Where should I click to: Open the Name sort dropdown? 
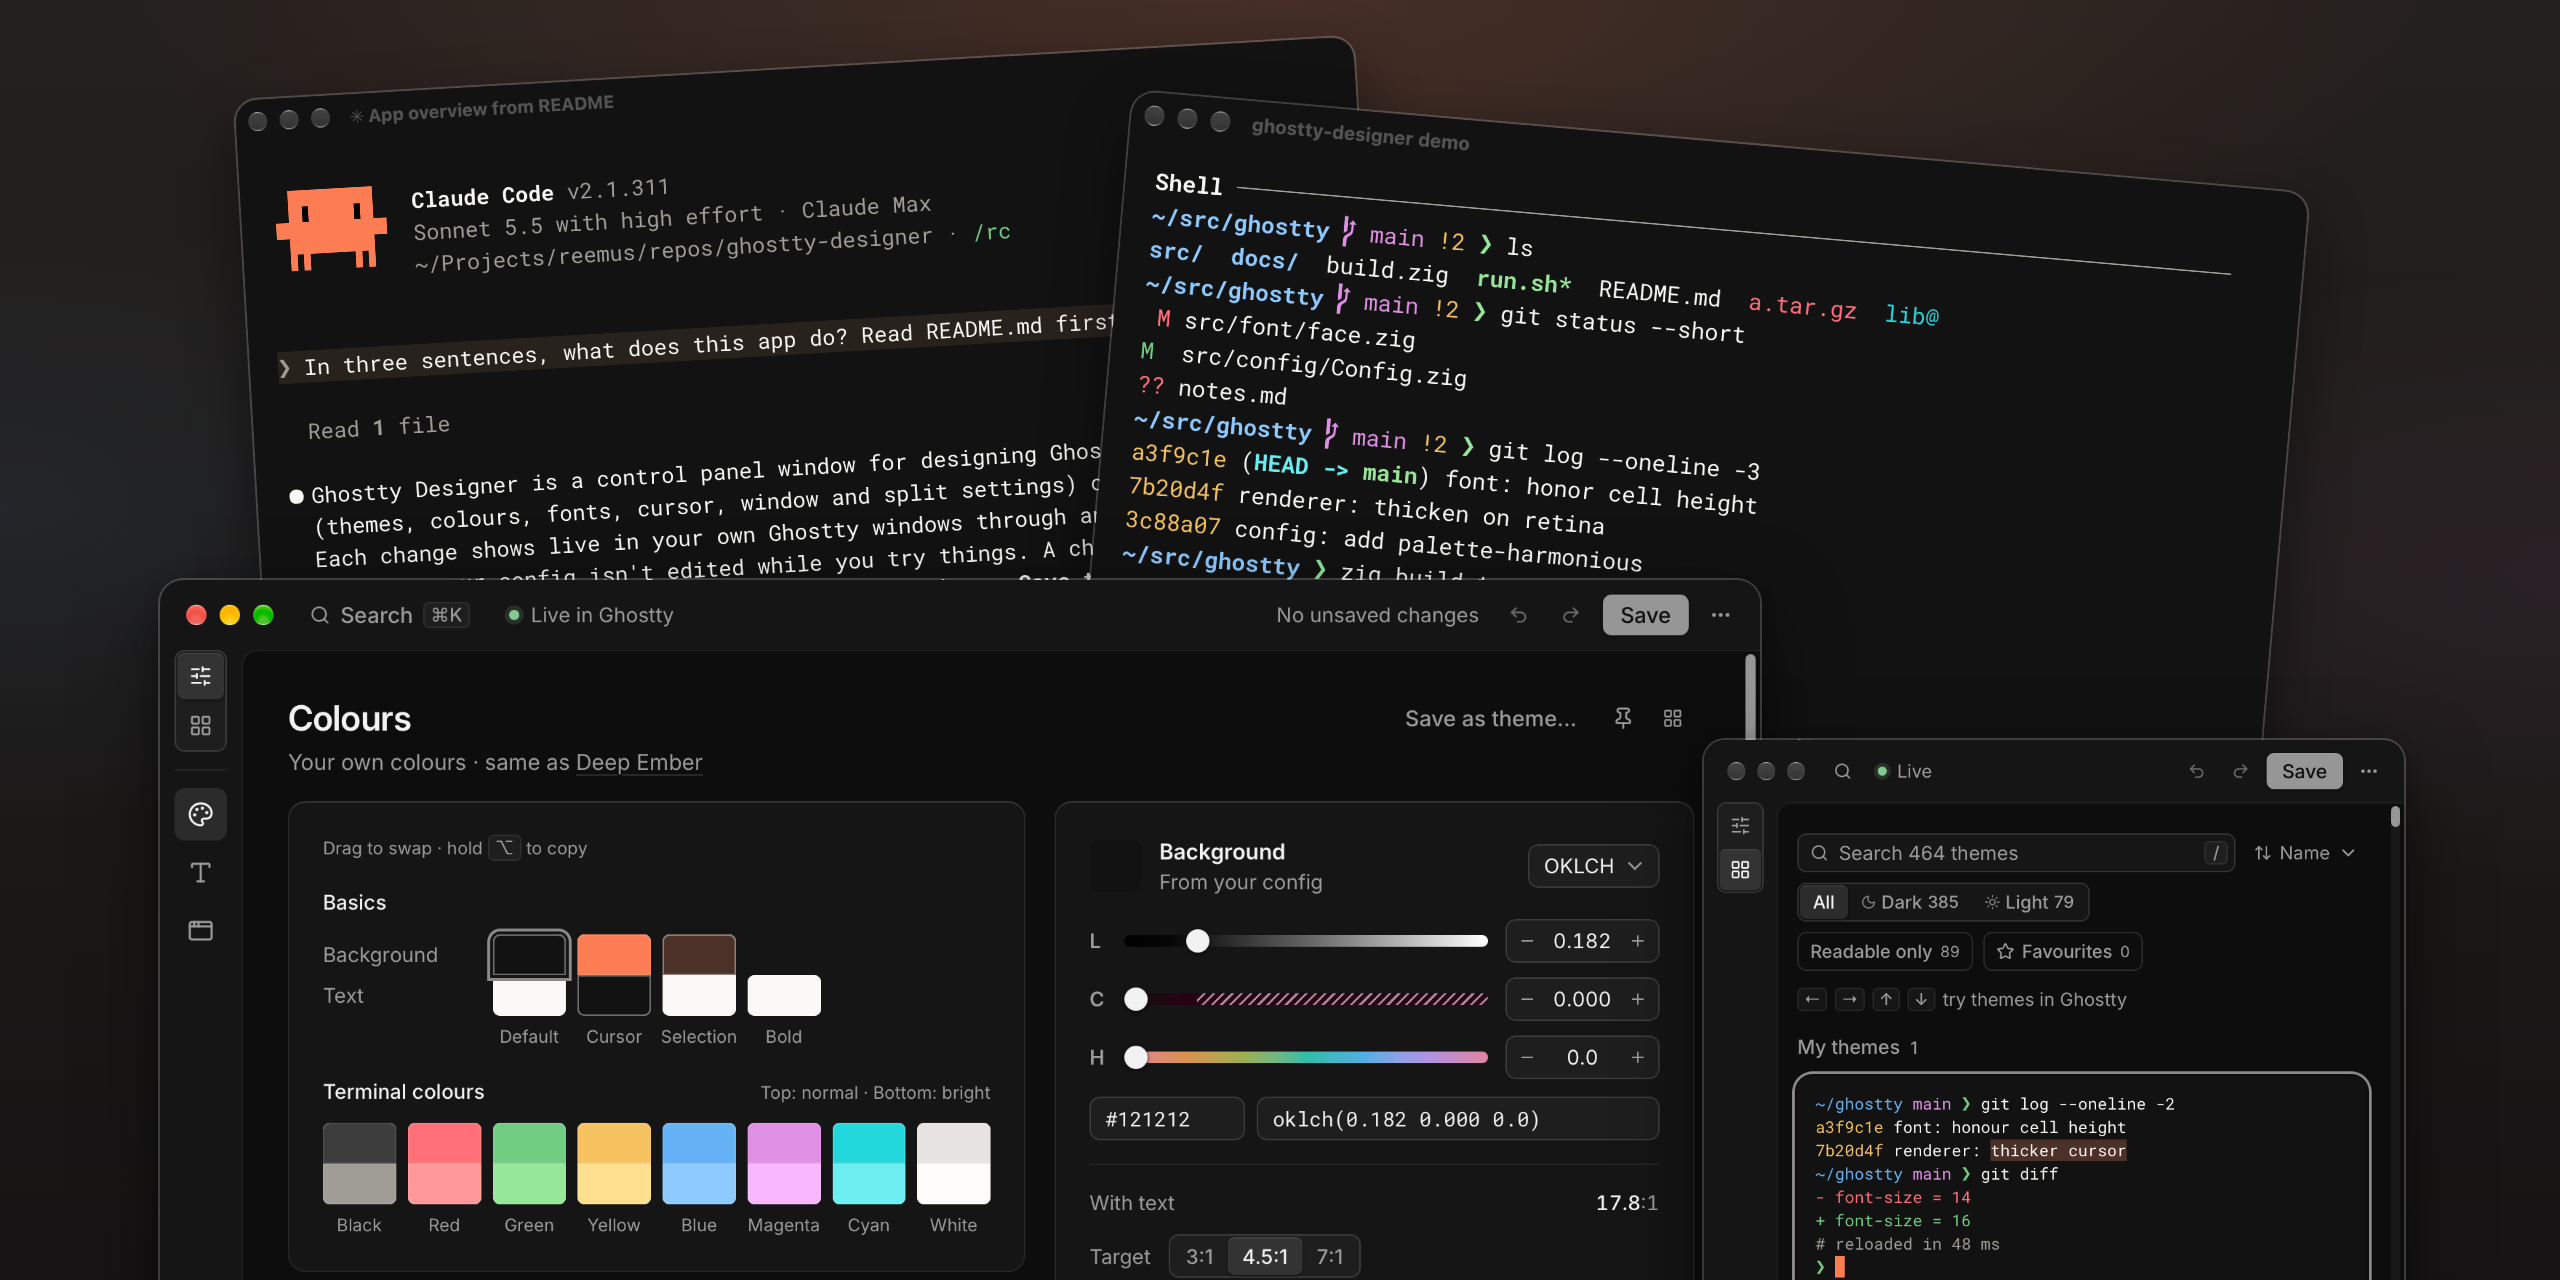2305,853
